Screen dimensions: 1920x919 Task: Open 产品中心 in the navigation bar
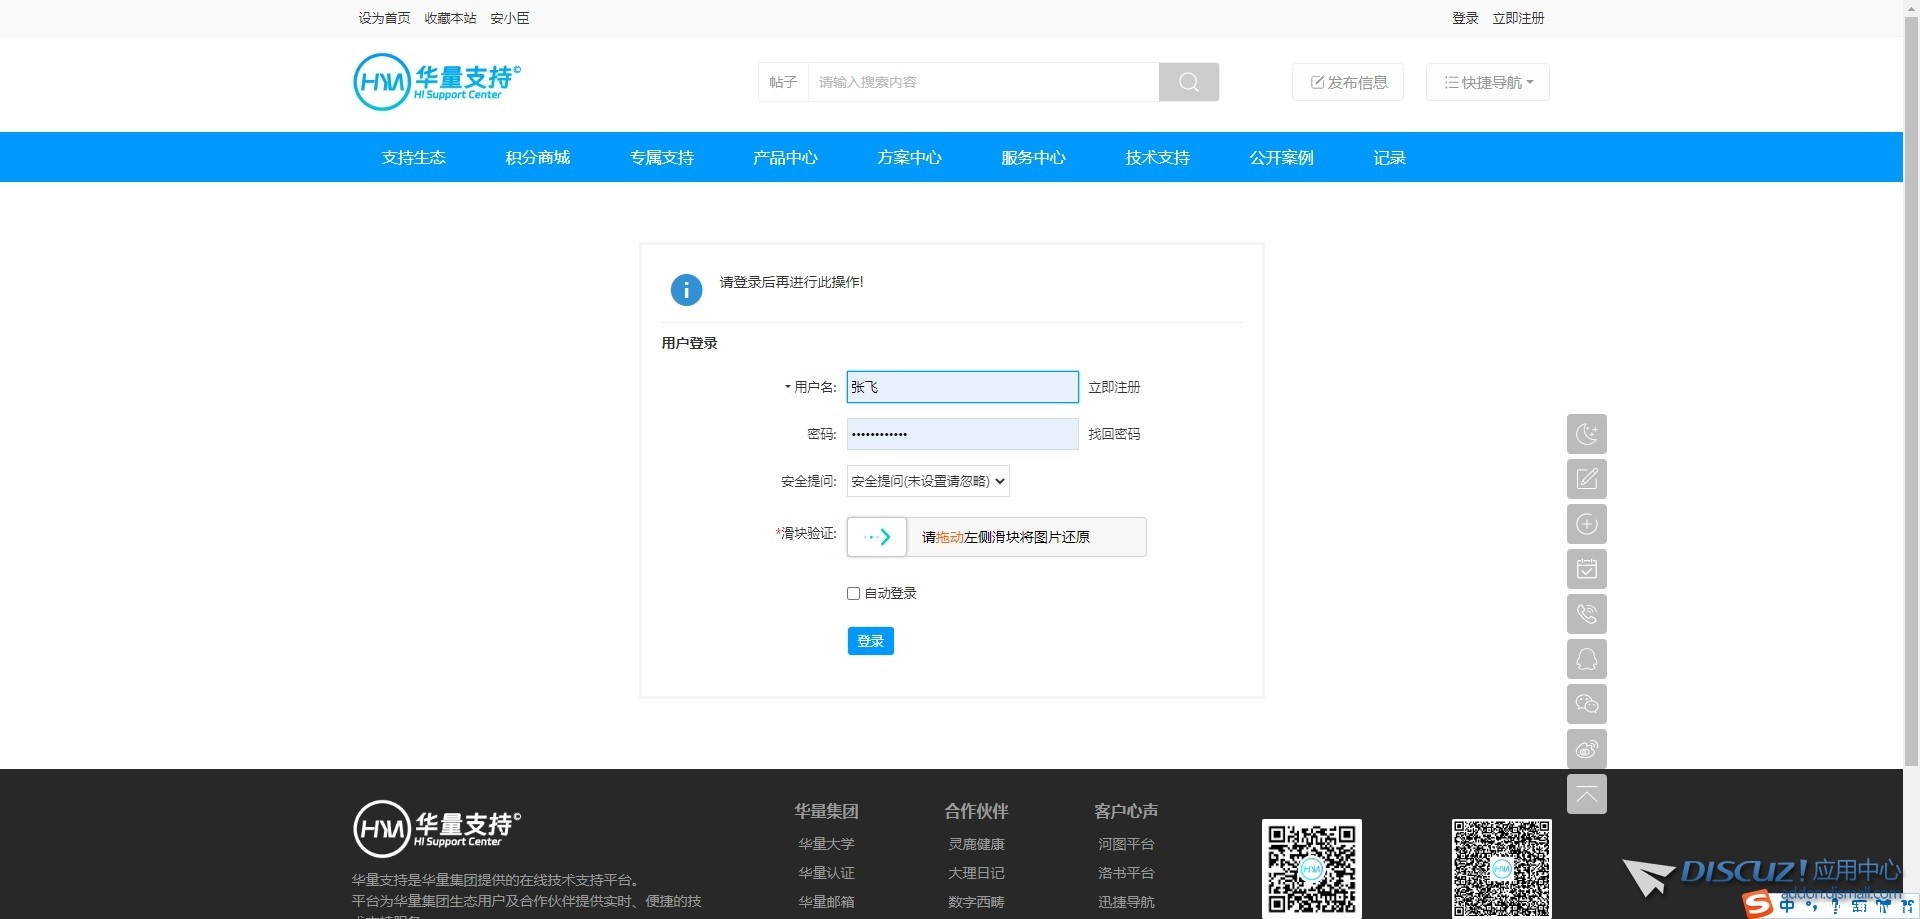coord(785,158)
